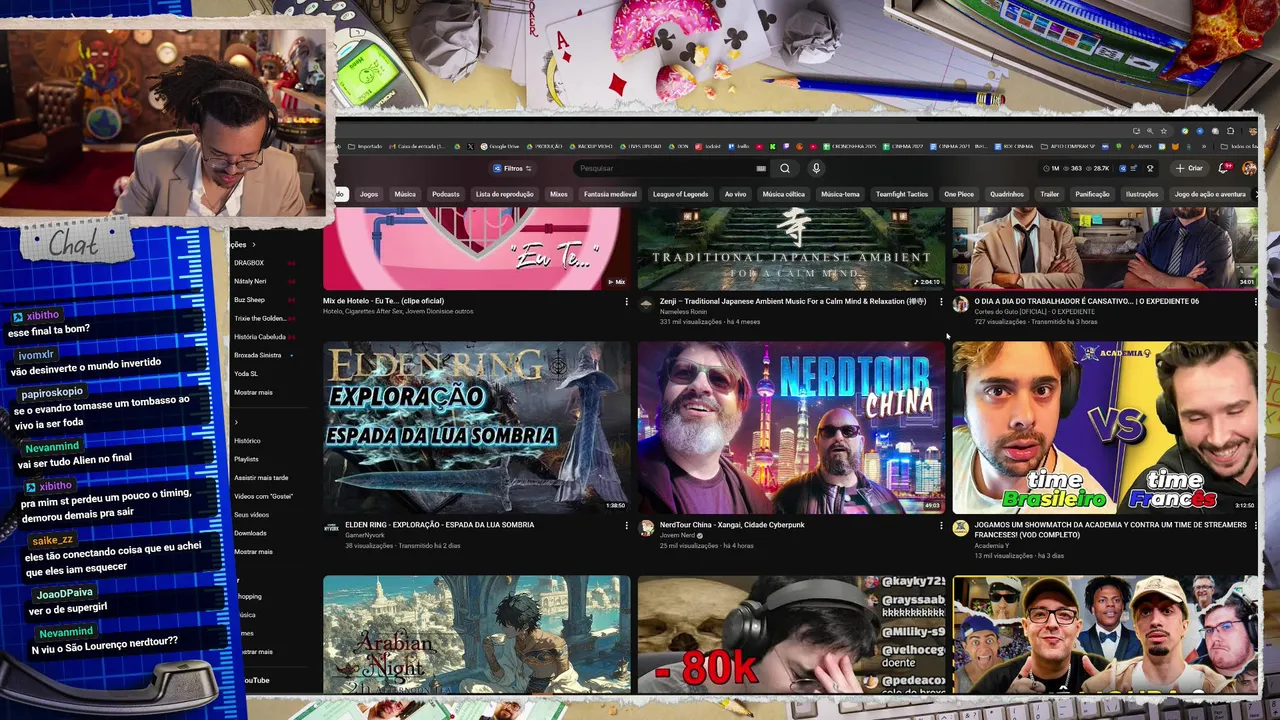Expand the 'Você' section chevron above Histórico
This screenshot has width=1280, height=720.
[236, 422]
